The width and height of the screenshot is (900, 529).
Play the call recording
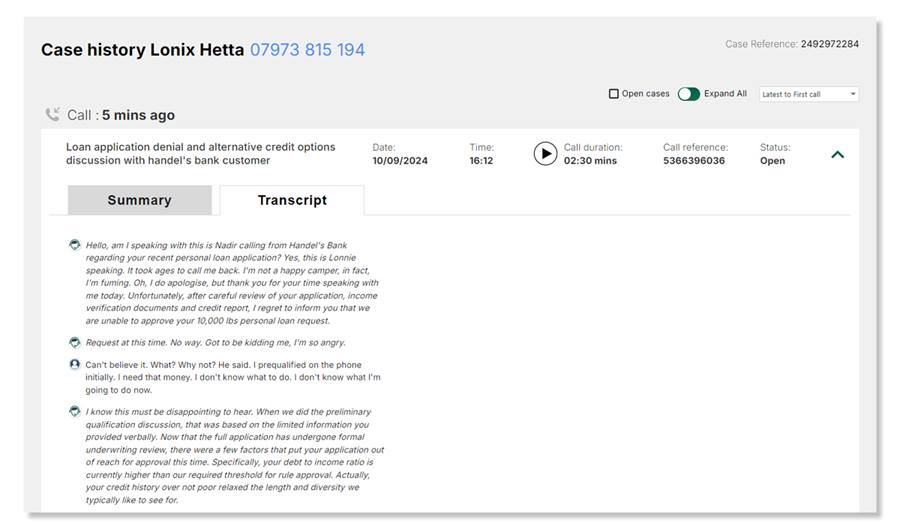(x=545, y=153)
